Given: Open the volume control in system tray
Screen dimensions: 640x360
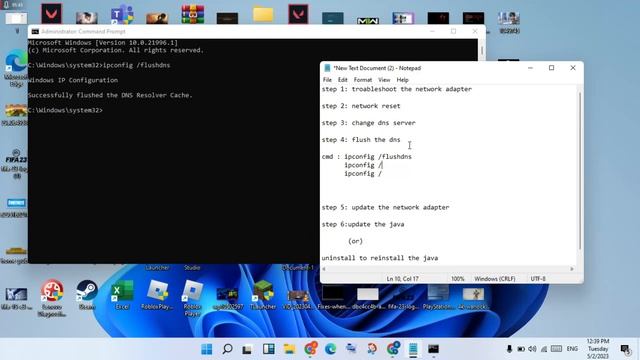Looking at the screenshot, I should point(532,349).
